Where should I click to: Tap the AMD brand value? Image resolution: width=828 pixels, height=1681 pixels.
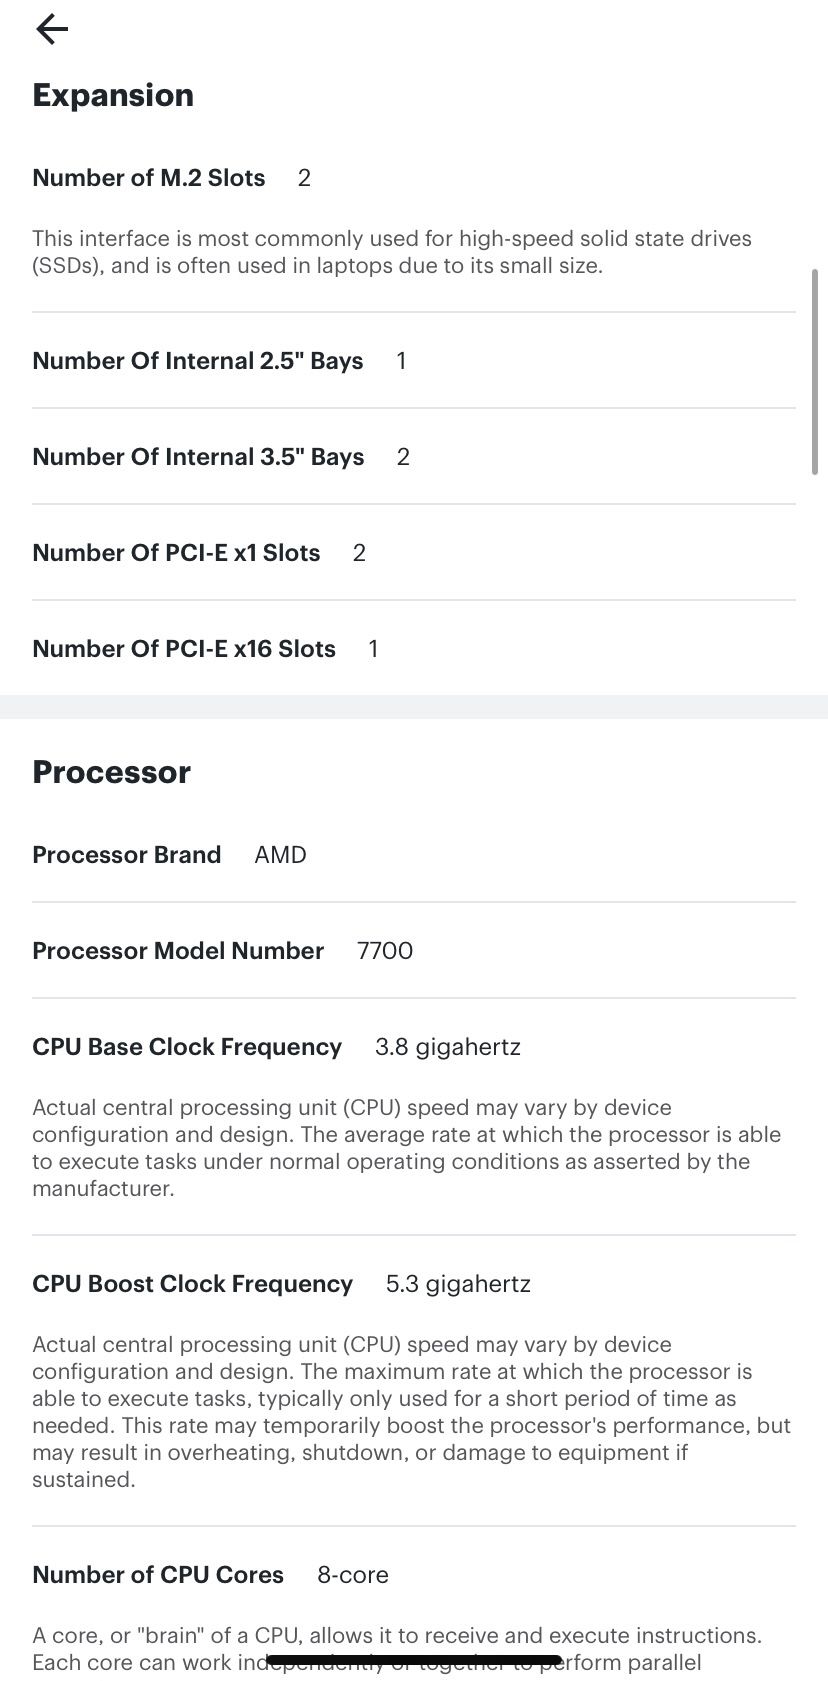[280, 854]
